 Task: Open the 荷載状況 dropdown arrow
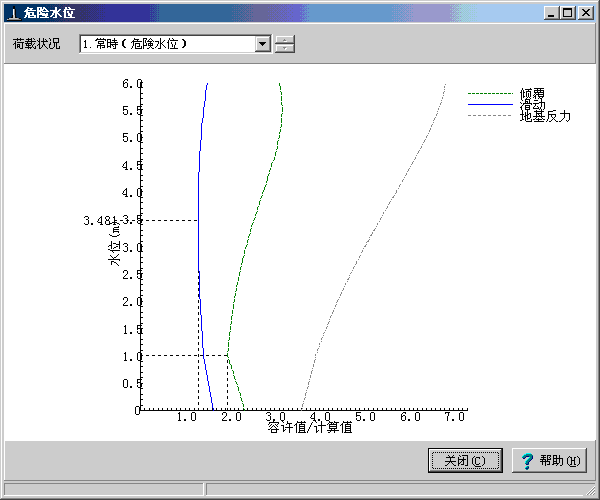click(x=262, y=44)
